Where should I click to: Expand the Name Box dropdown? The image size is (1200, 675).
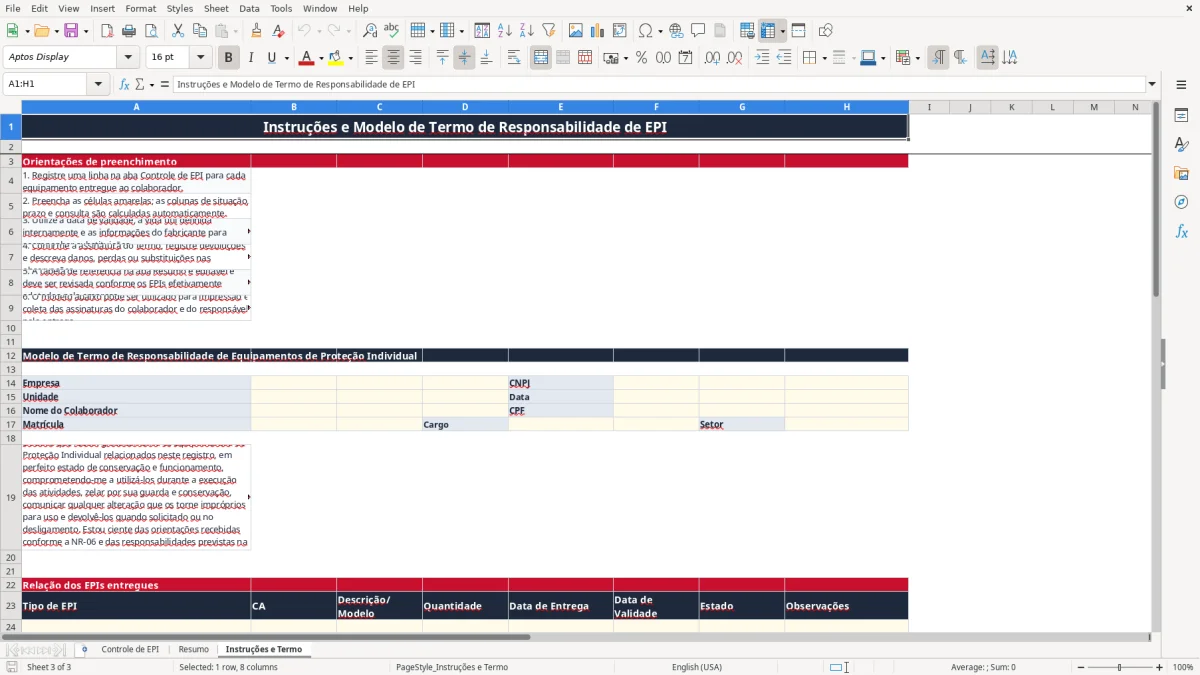(98, 84)
